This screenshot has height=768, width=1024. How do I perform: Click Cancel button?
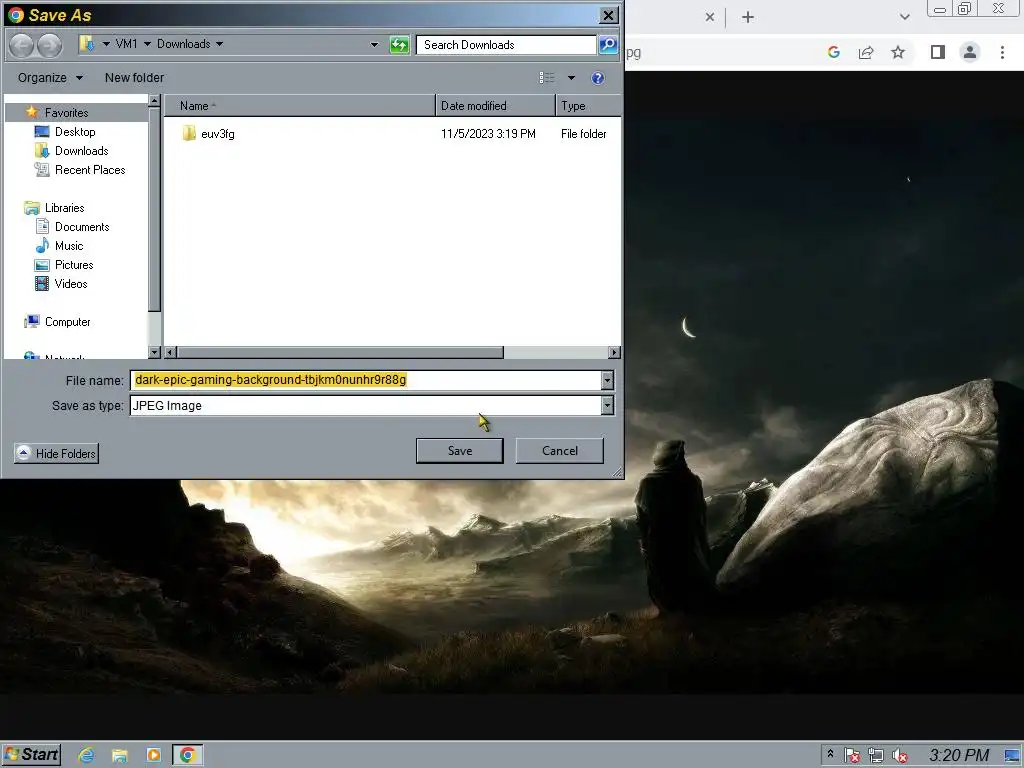pos(560,451)
